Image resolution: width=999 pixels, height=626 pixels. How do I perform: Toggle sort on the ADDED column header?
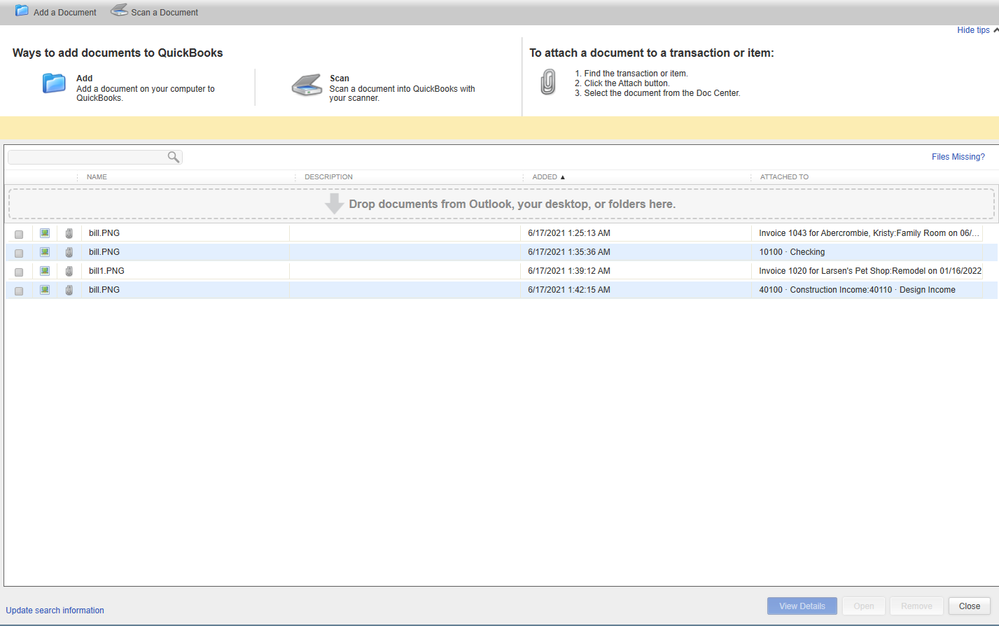click(x=548, y=177)
